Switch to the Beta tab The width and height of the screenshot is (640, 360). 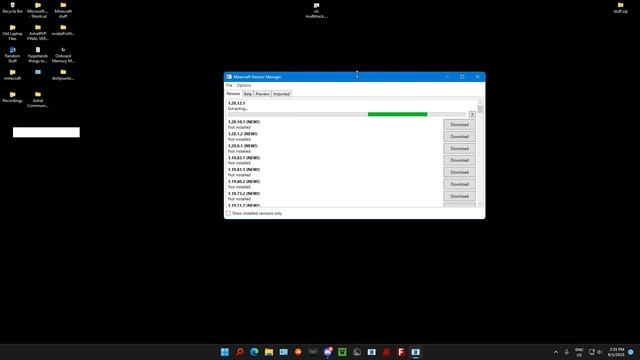point(247,94)
